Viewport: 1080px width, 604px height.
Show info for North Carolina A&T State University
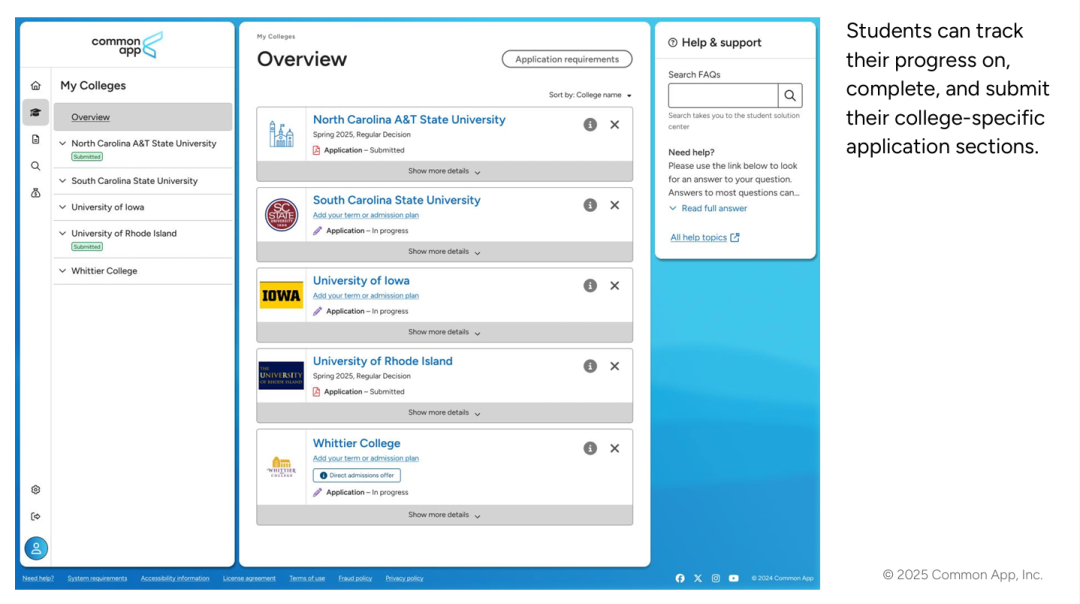590,125
